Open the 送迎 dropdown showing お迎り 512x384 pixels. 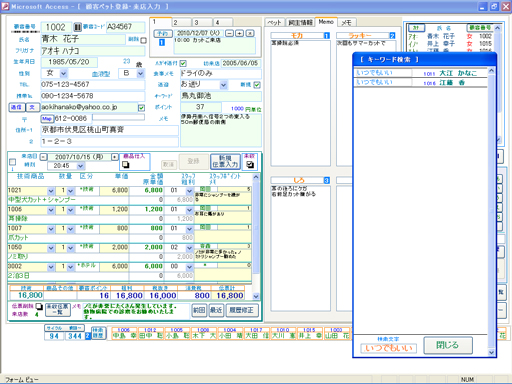click(x=223, y=85)
